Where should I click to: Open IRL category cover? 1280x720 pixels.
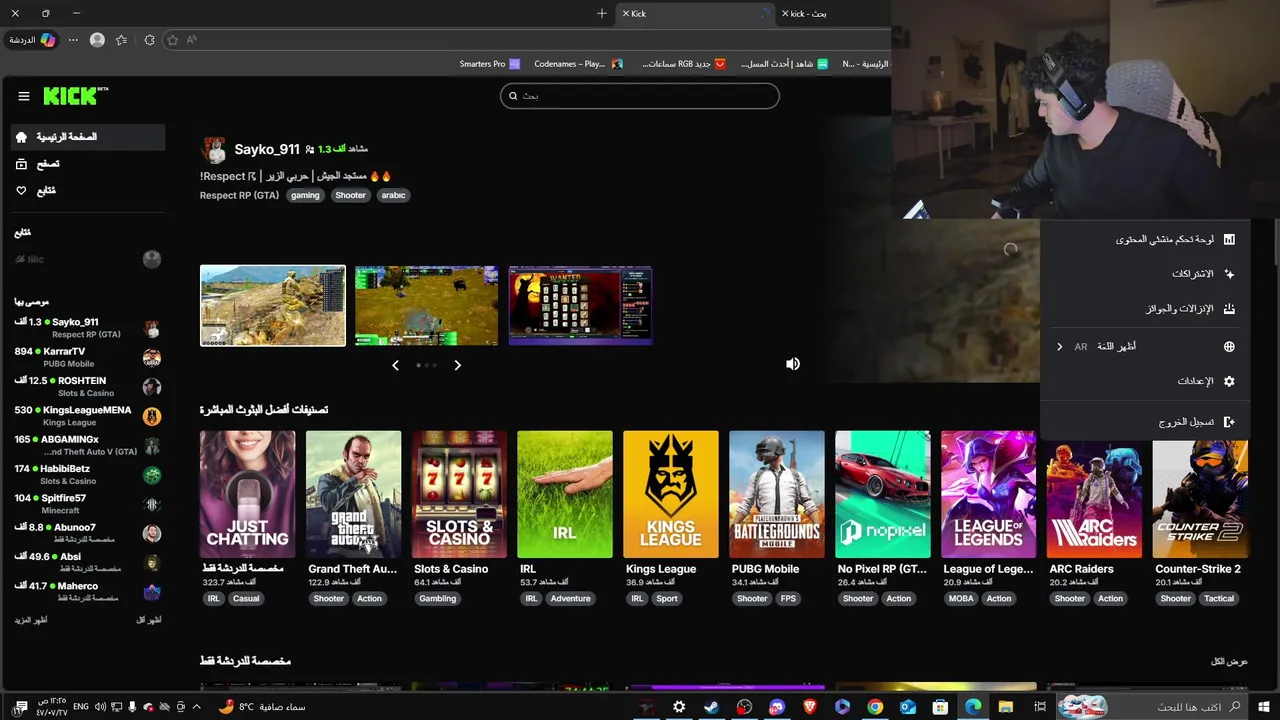(565, 494)
